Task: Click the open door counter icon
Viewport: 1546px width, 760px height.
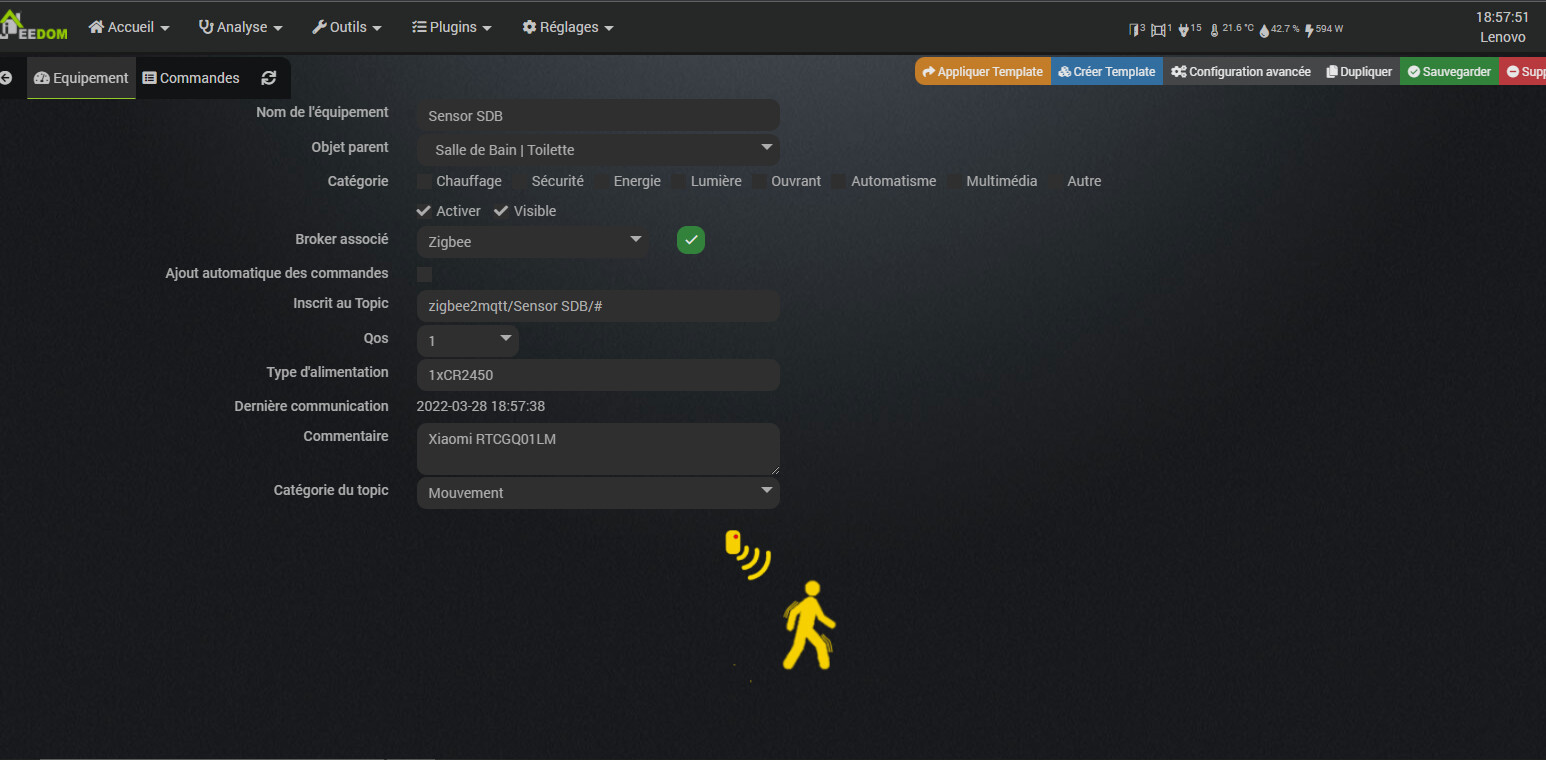Action: click(x=1137, y=29)
